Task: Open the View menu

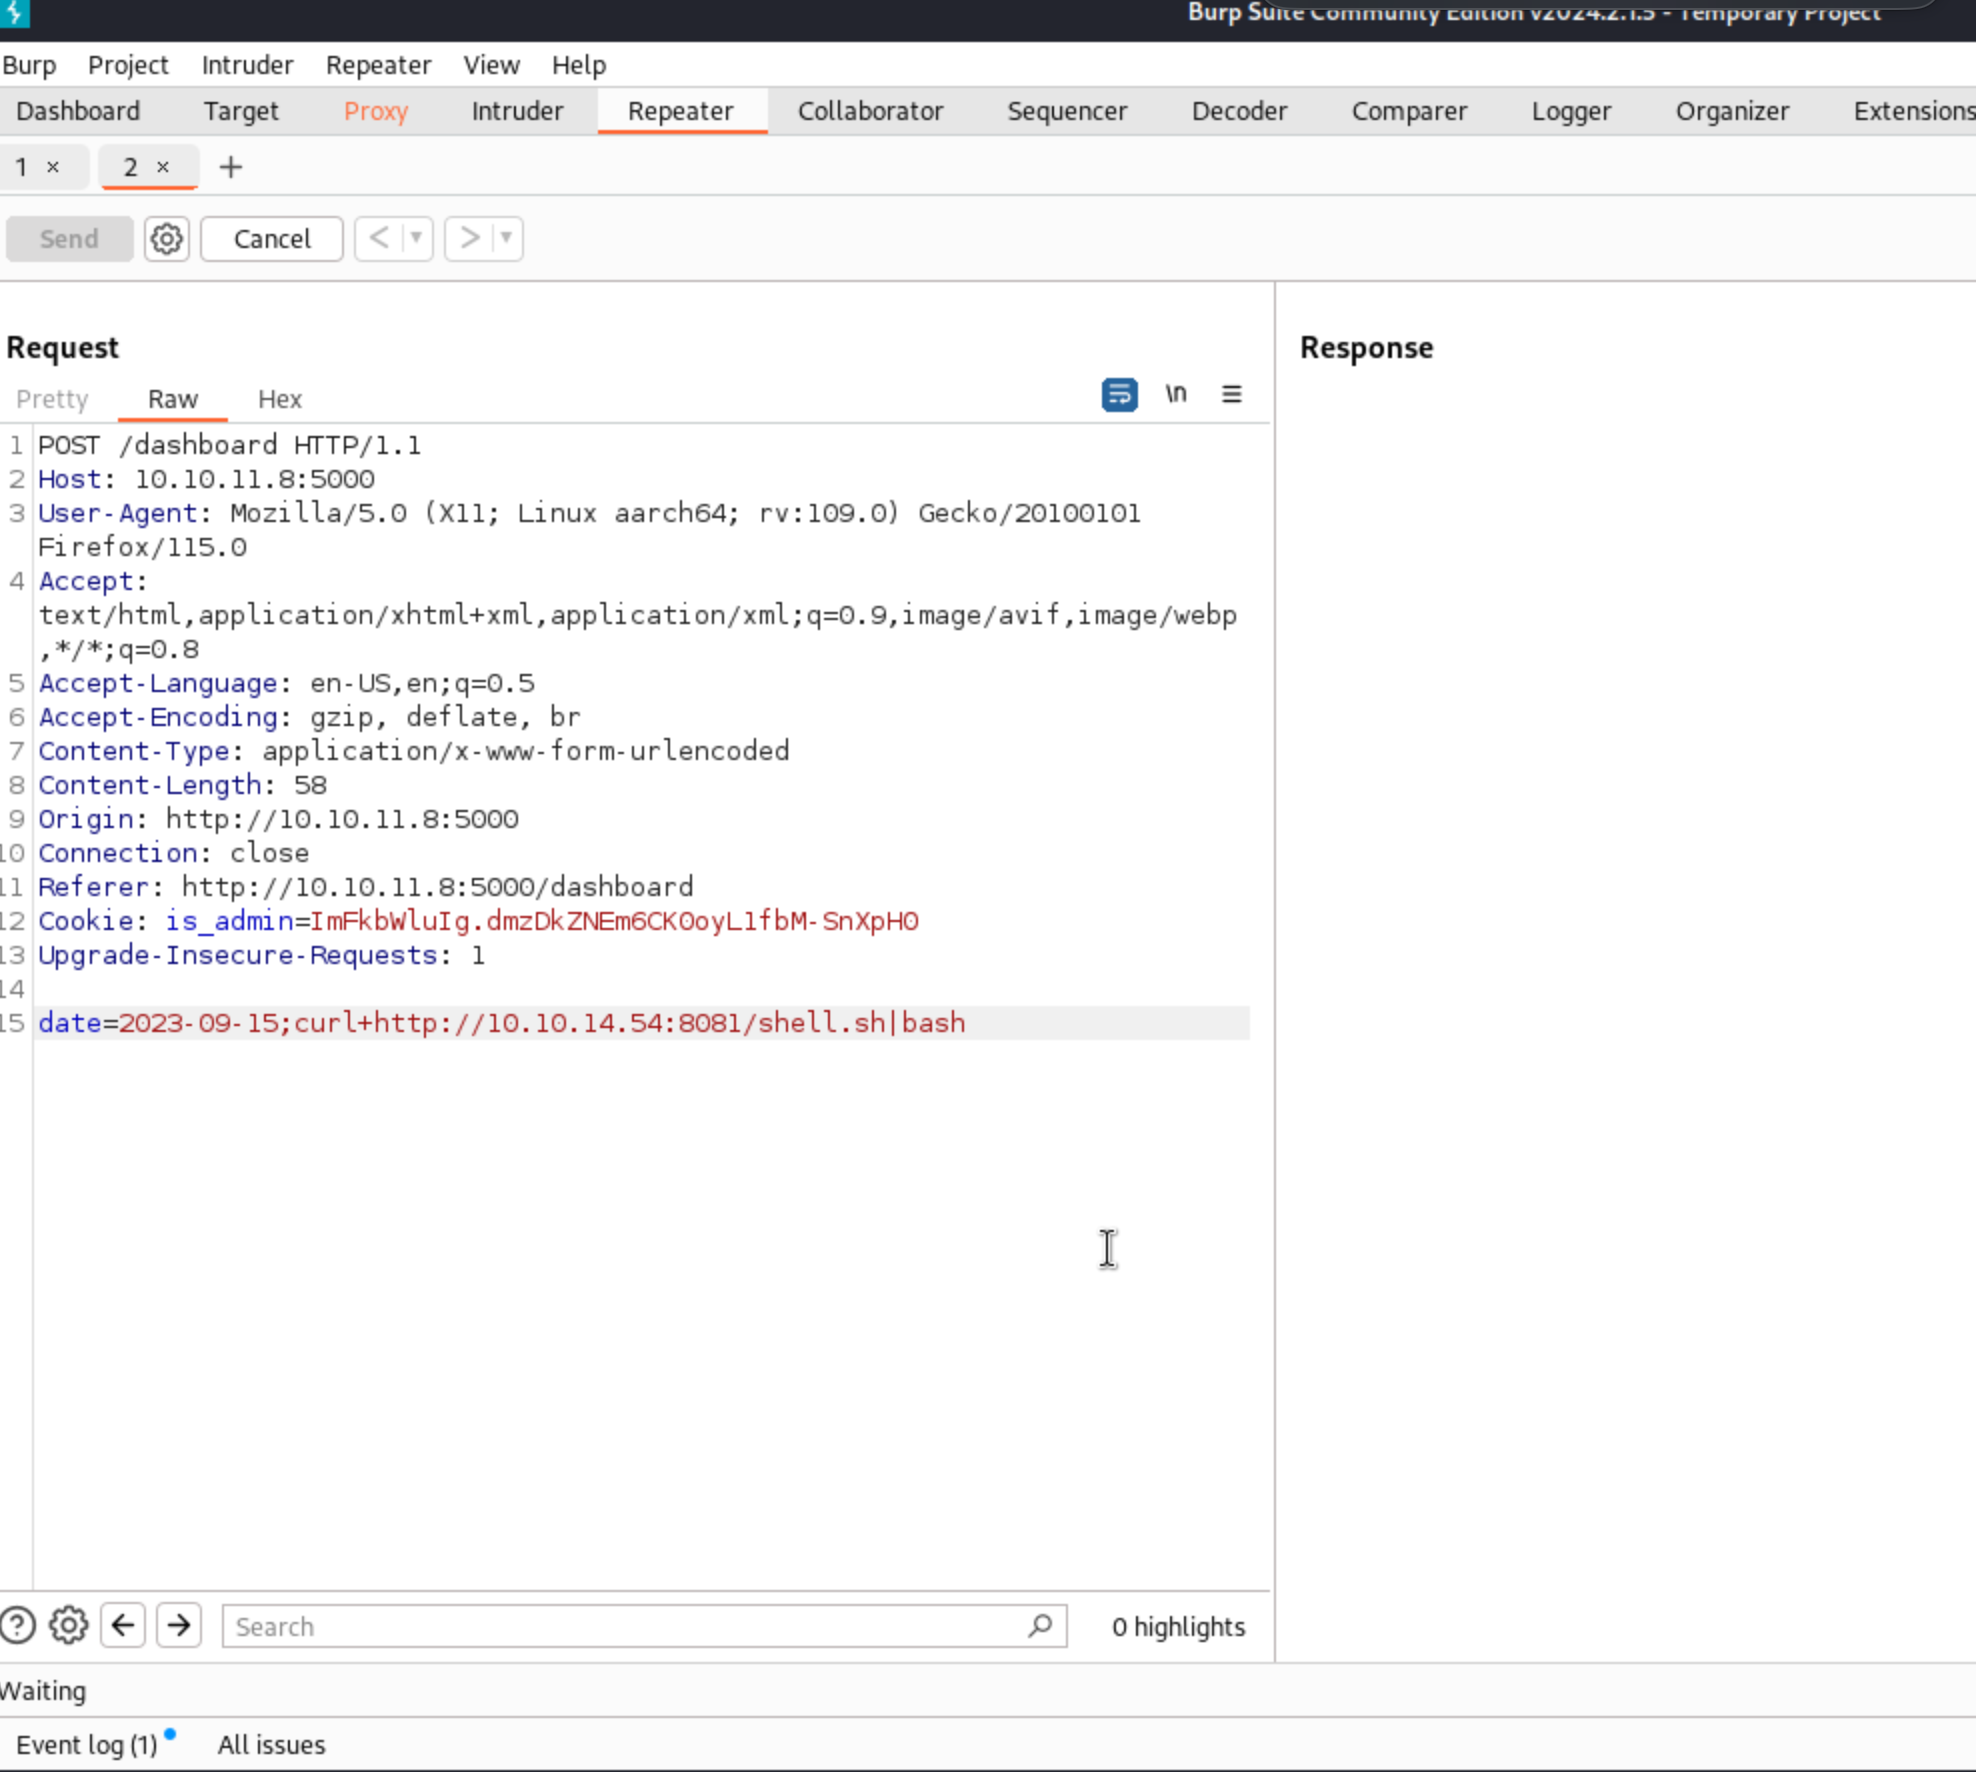Action: [491, 65]
